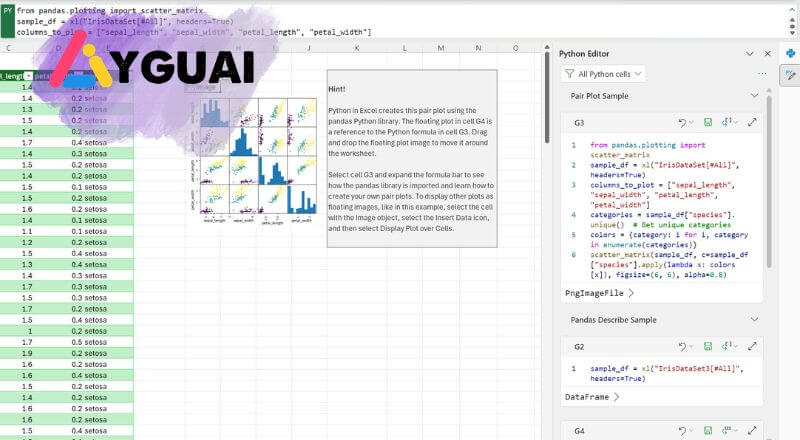Save the G3 Python cell with green icon
Viewport: 800px width, 440px height.
click(708, 123)
